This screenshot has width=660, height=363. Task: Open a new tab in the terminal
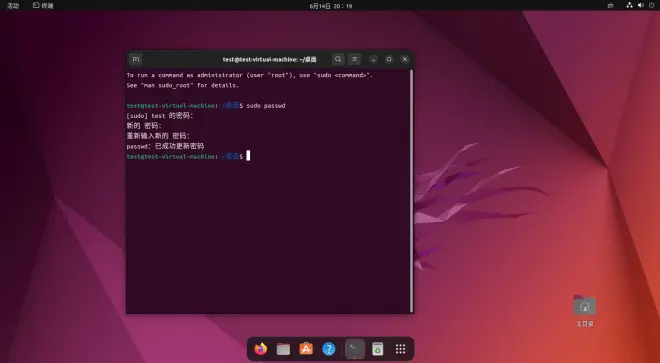coord(136,59)
